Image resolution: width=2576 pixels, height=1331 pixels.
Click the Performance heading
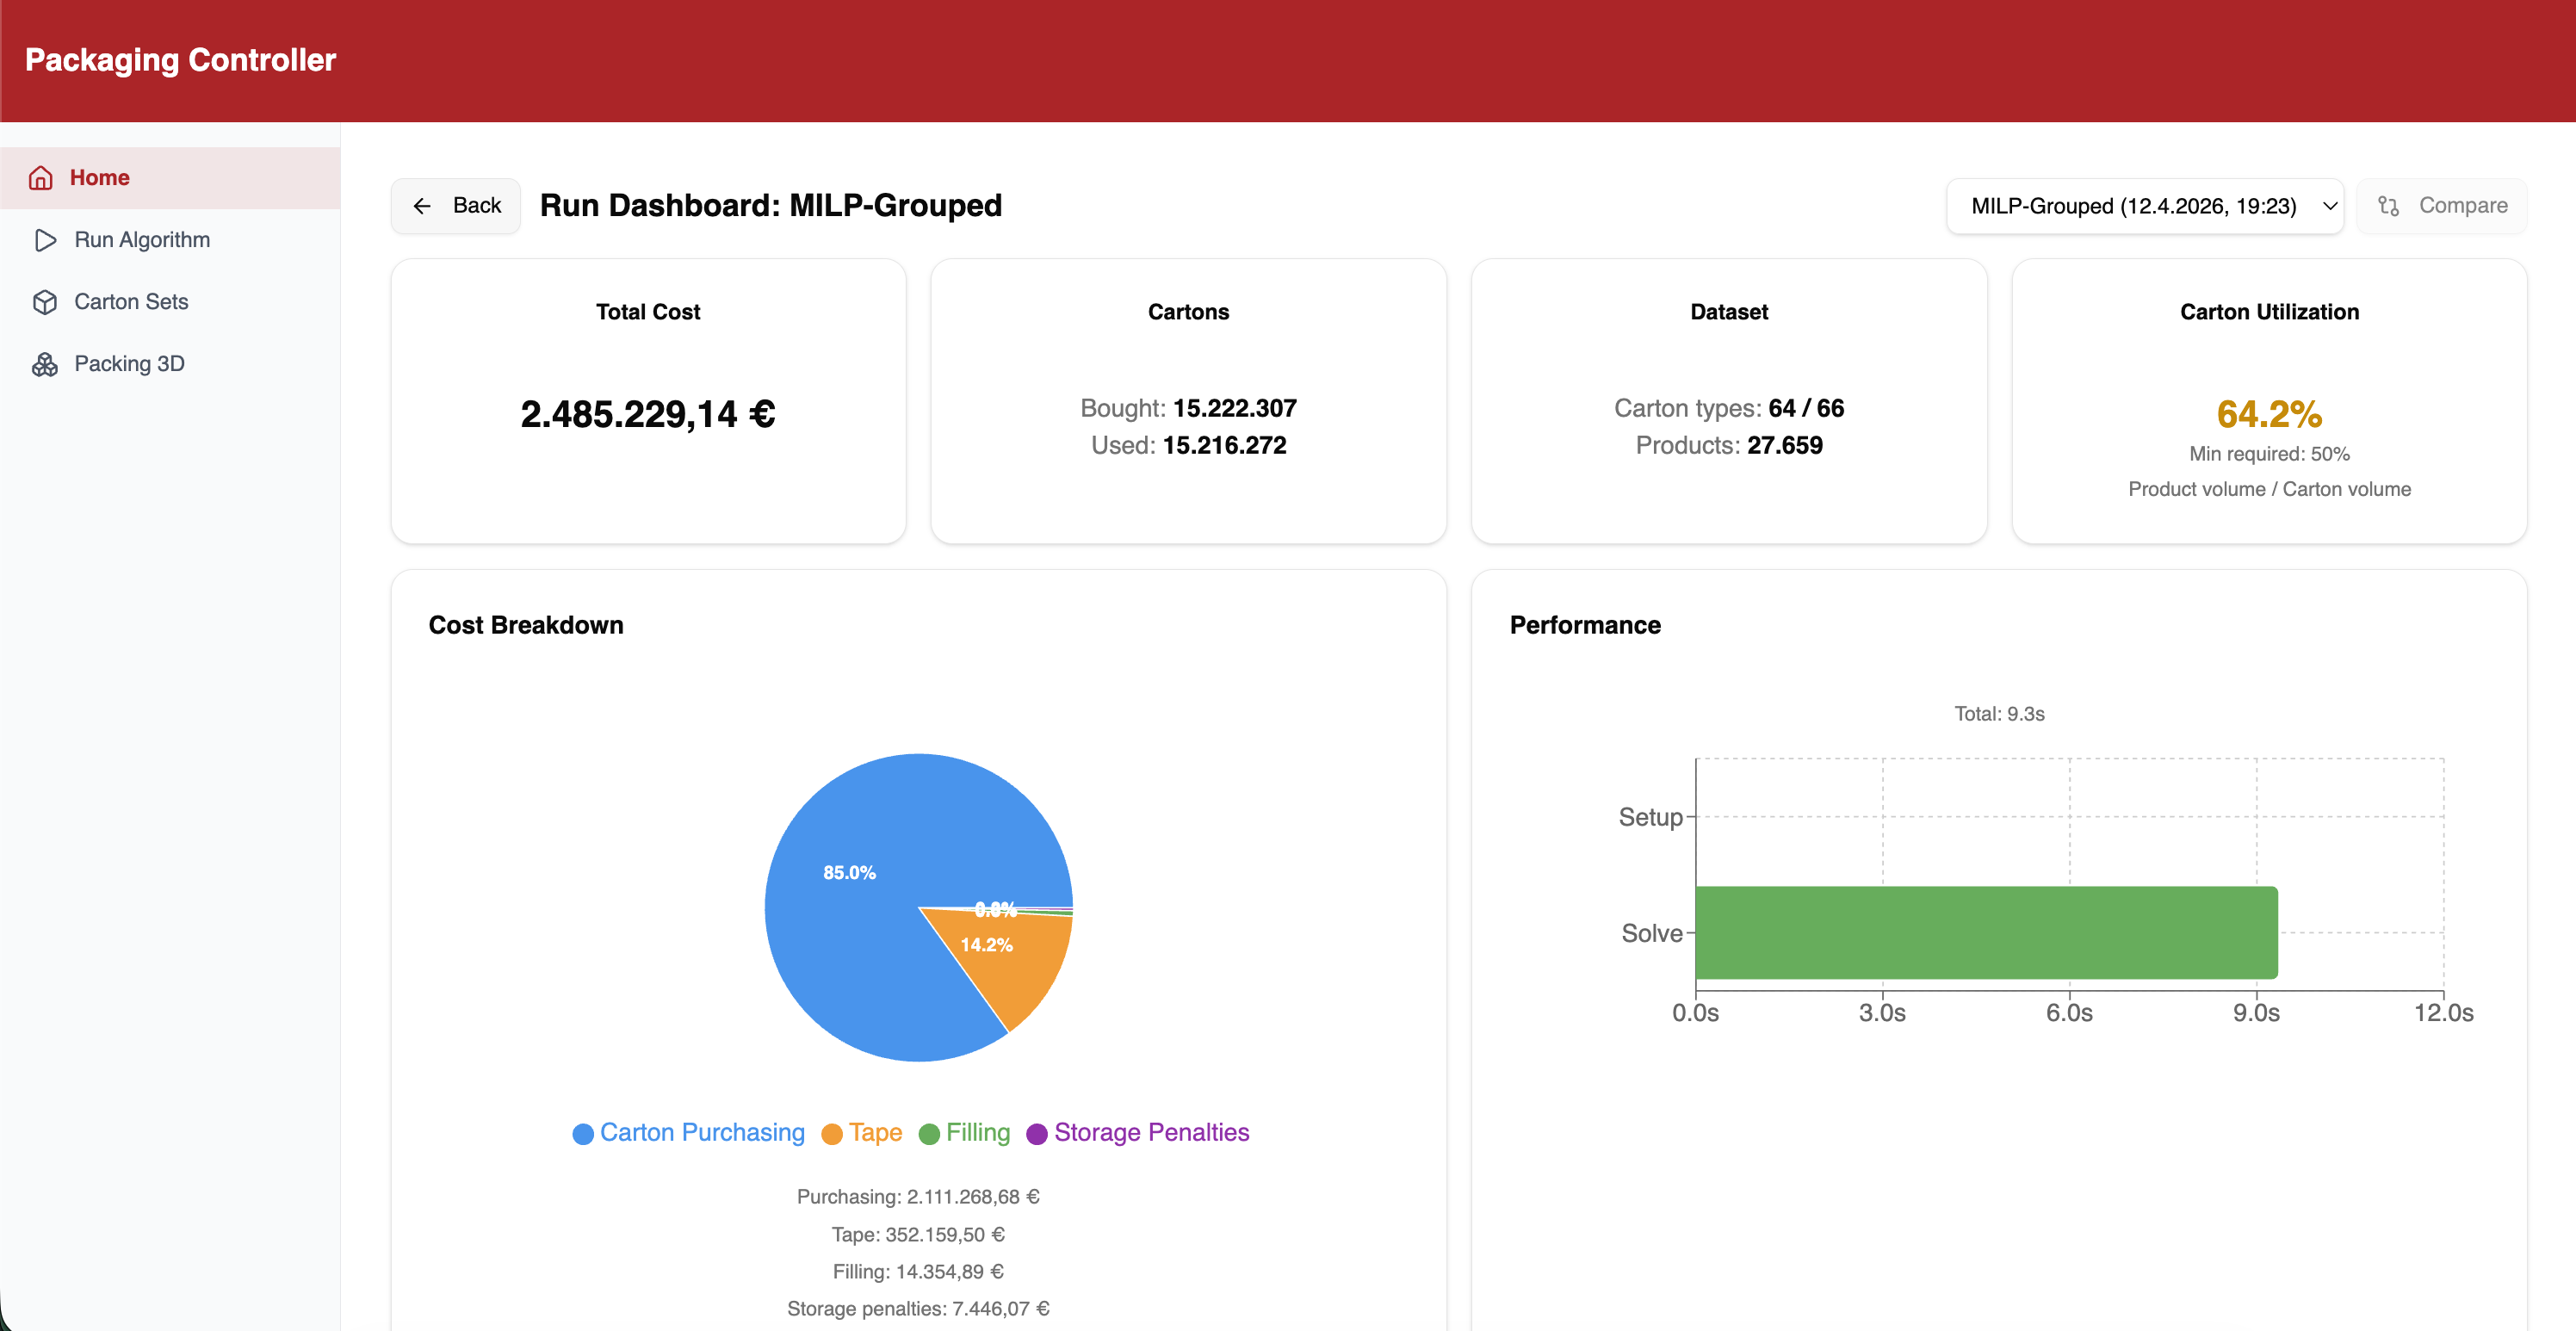click(1585, 625)
